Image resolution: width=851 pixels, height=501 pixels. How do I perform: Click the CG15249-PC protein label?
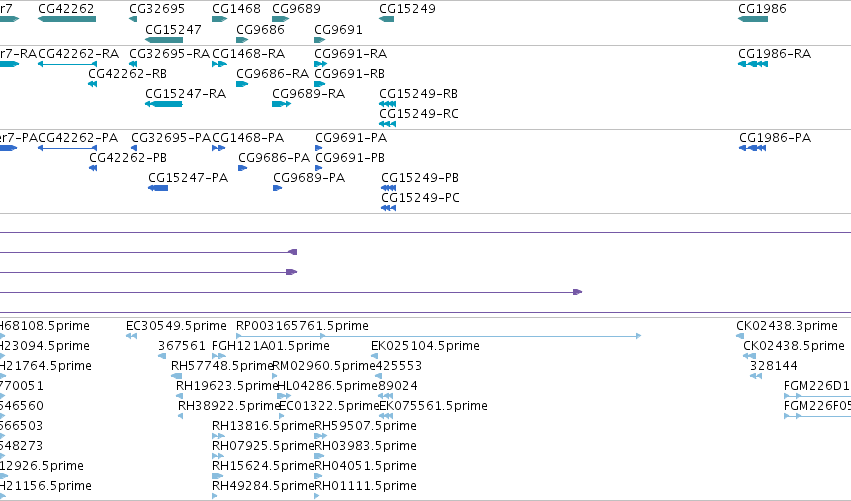[421, 198]
